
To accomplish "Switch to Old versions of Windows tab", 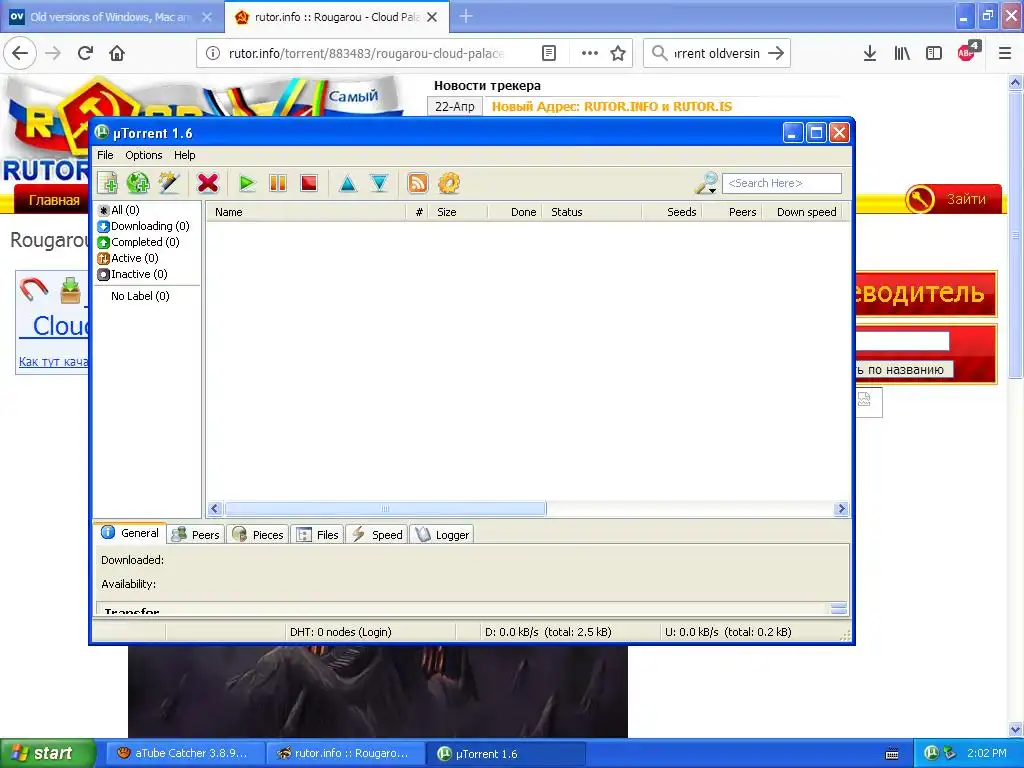I will pos(110,17).
